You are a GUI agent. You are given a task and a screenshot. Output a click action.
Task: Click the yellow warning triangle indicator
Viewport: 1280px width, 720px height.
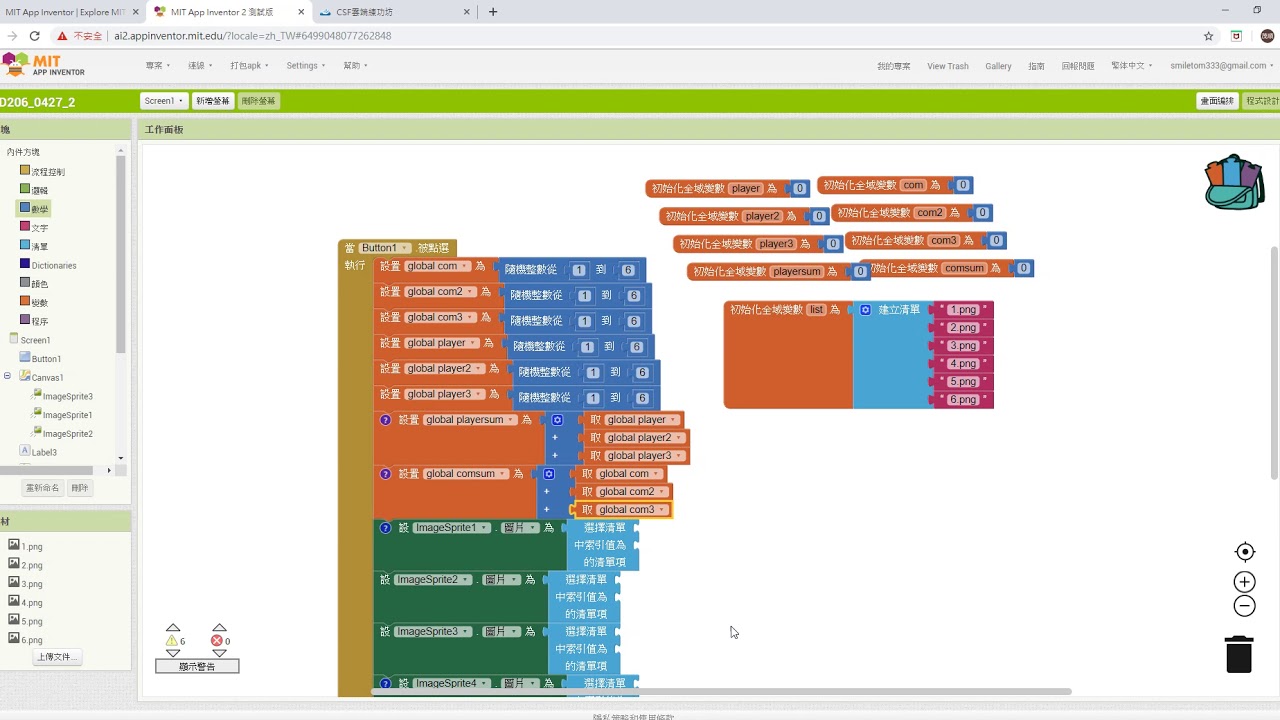tap(172, 641)
